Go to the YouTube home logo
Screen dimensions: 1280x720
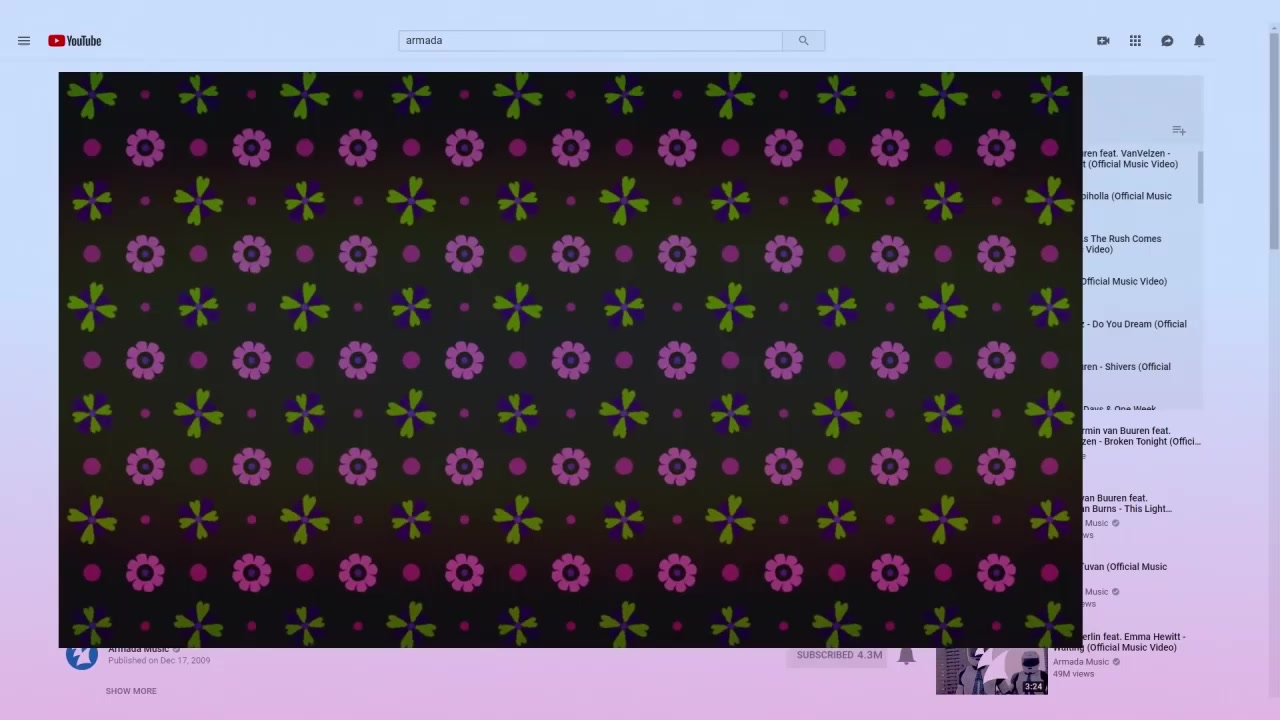point(75,41)
